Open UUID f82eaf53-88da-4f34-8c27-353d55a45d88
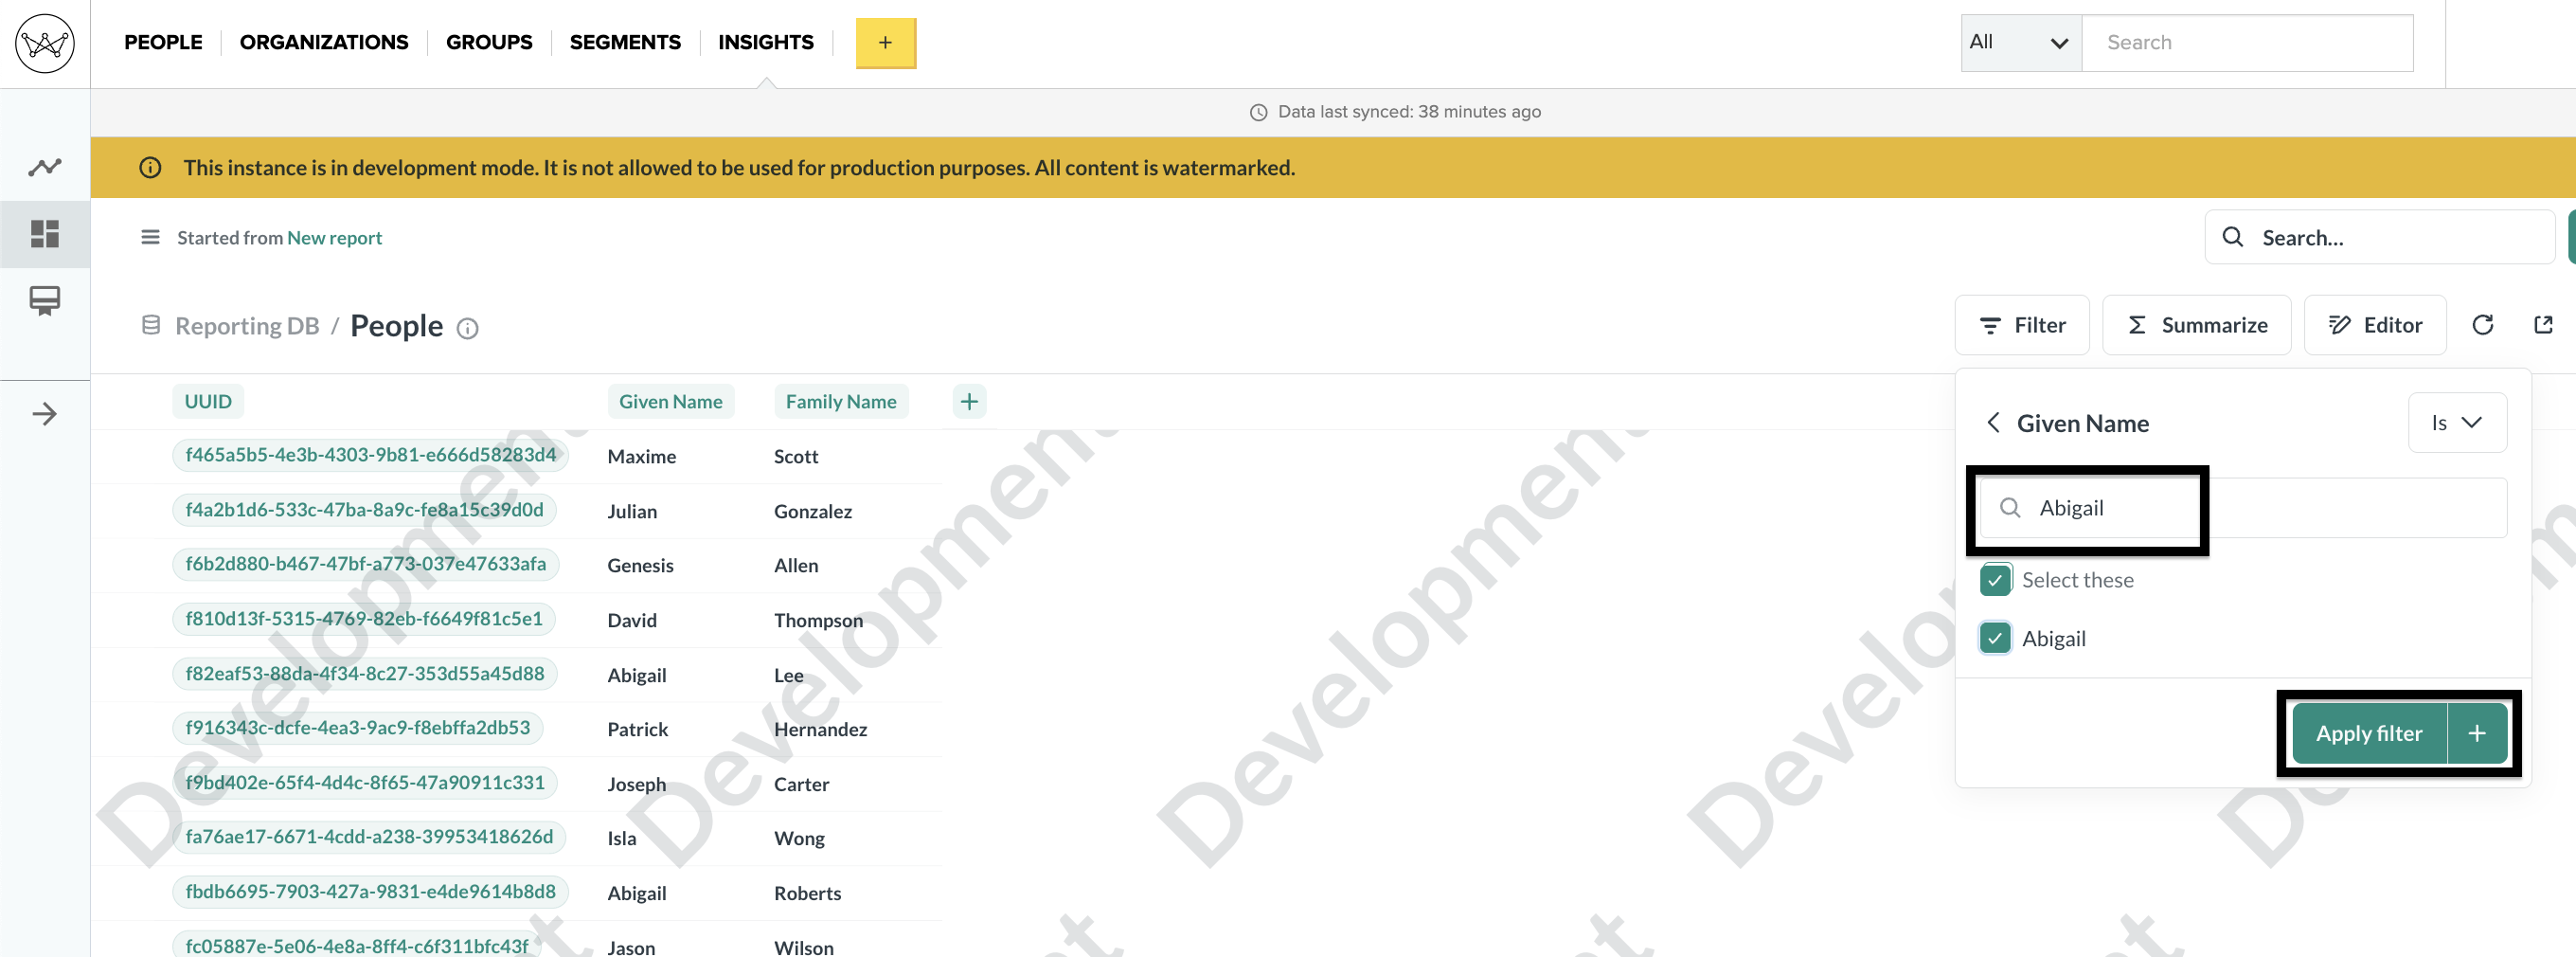2576x957 pixels. coord(365,674)
